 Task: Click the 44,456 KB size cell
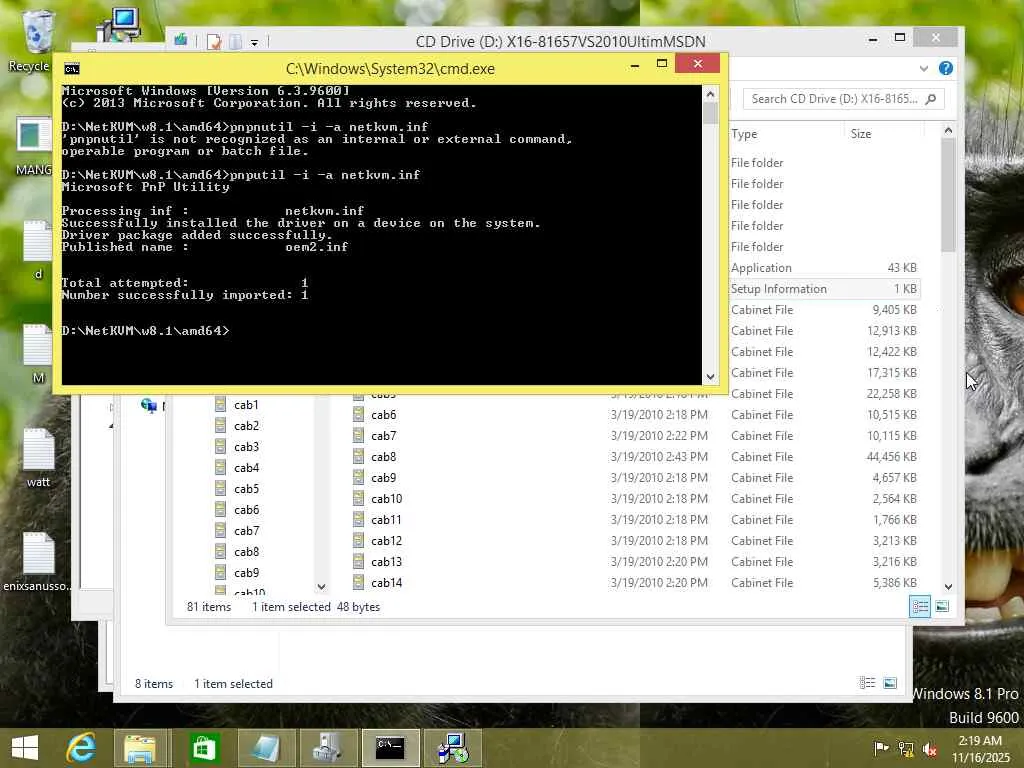tap(891, 456)
